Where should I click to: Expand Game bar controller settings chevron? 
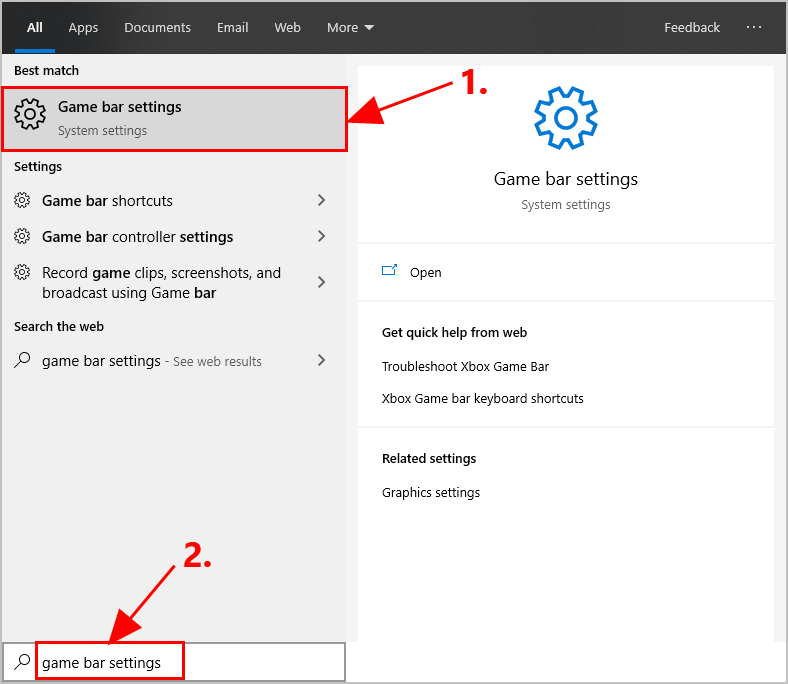322,236
